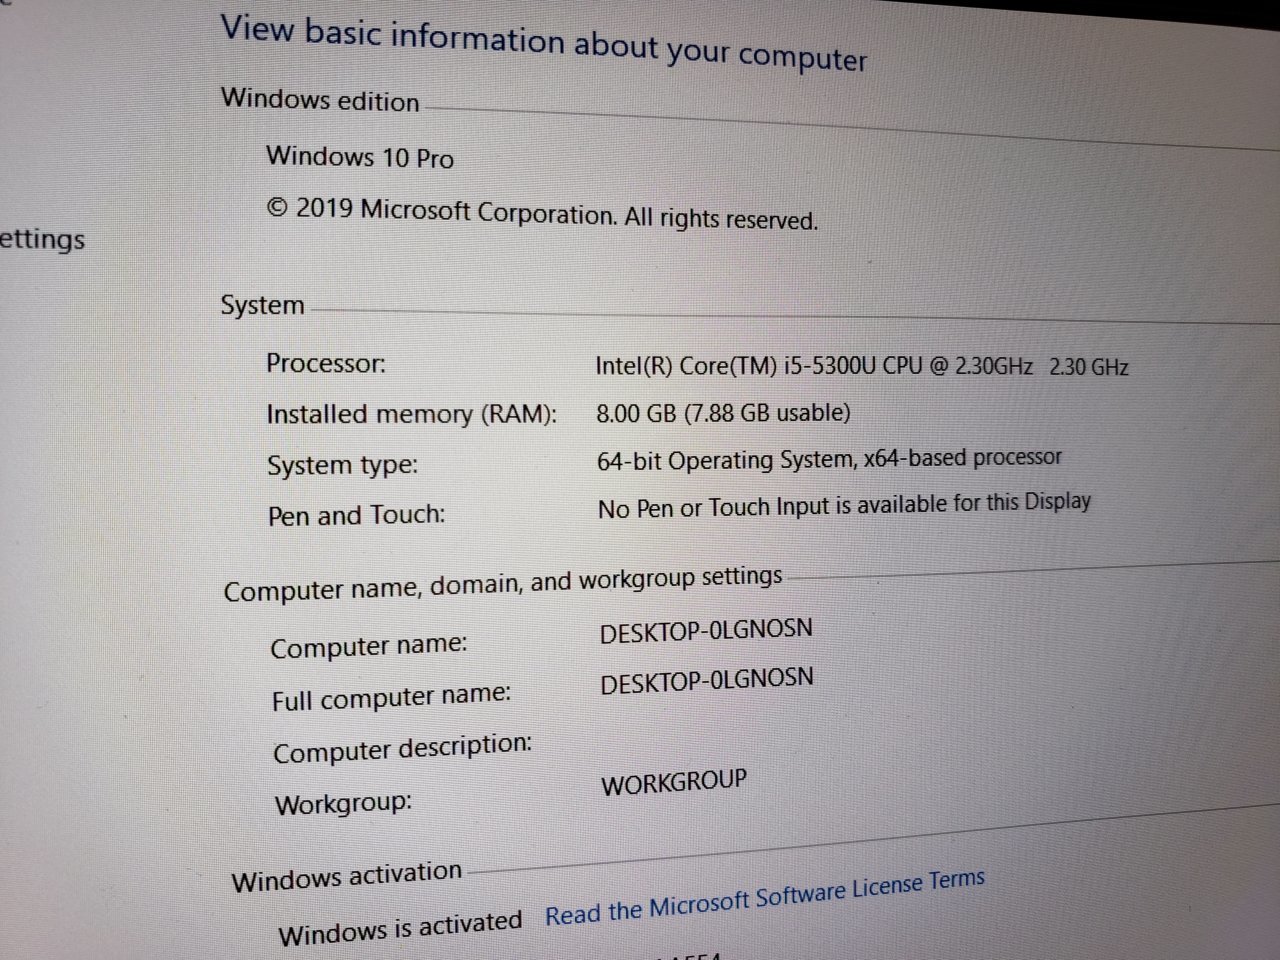Select the Full computer name value DESKTOP-0LGNOSN

707,681
